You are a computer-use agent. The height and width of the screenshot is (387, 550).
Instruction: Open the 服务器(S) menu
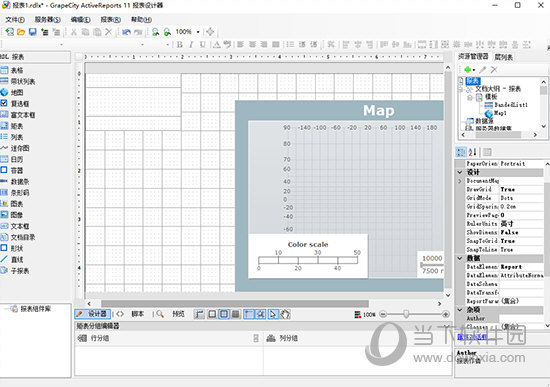click(x=48, y=20)
